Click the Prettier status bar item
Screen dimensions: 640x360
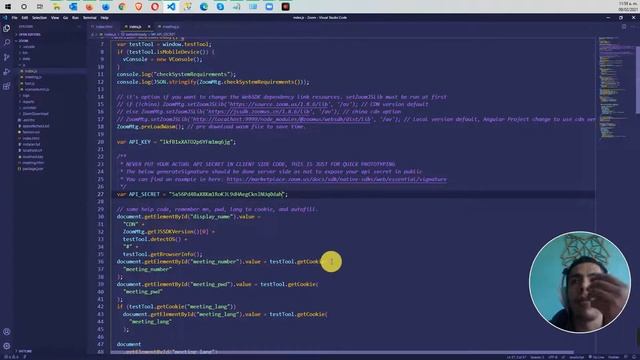[x=614, y=357]
